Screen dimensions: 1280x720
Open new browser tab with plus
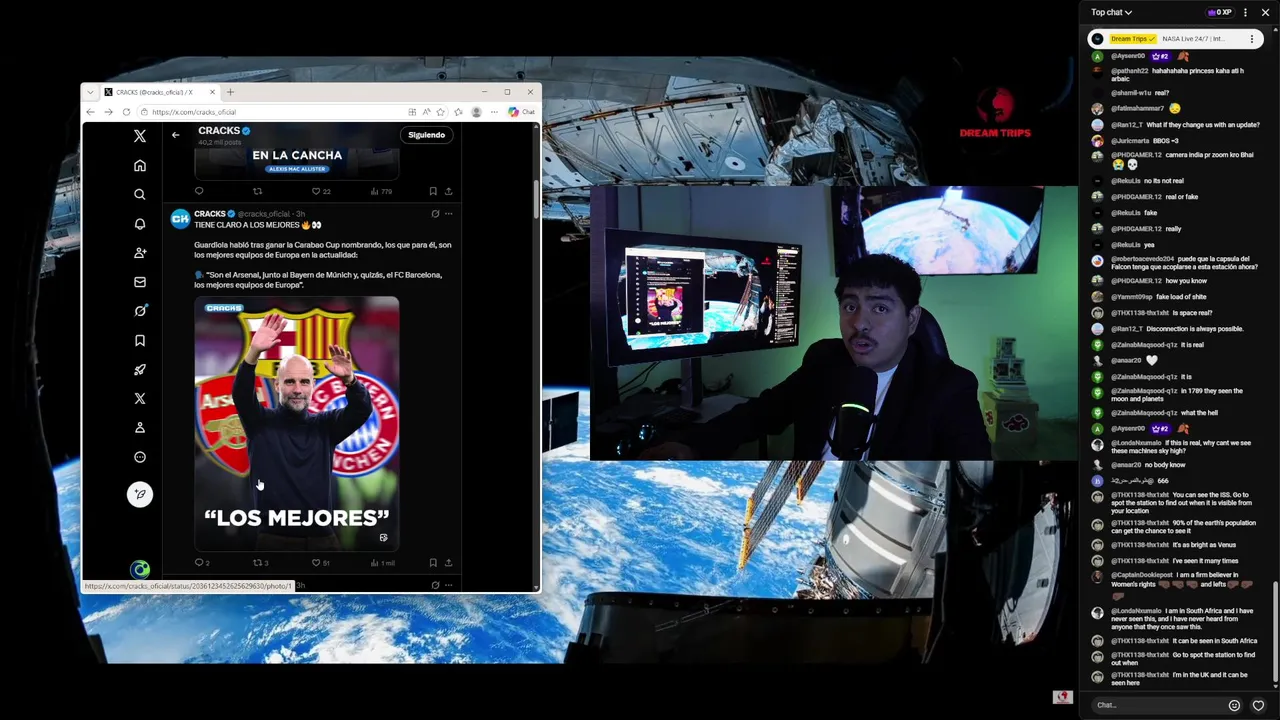(230, 92)
